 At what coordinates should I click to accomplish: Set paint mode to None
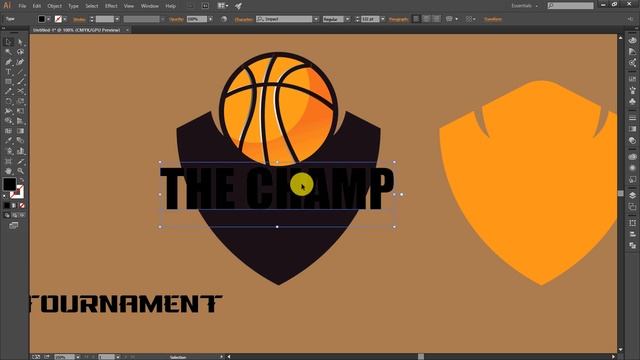pyautogui.click(x=22, y=205)
